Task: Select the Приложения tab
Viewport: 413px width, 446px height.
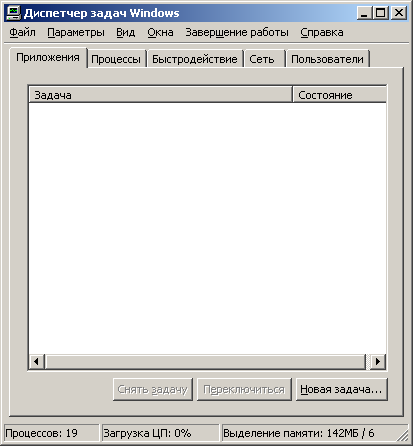Action: (x=48, y=57)
